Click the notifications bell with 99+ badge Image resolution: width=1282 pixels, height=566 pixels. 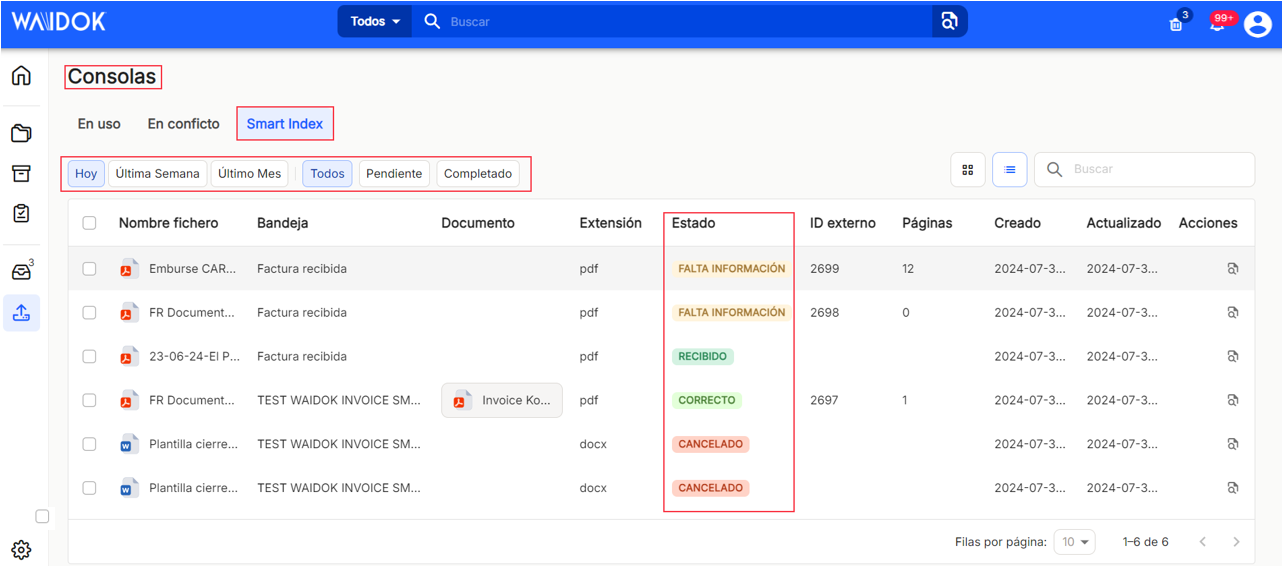pyautogui.click(x=1218, y=23)
